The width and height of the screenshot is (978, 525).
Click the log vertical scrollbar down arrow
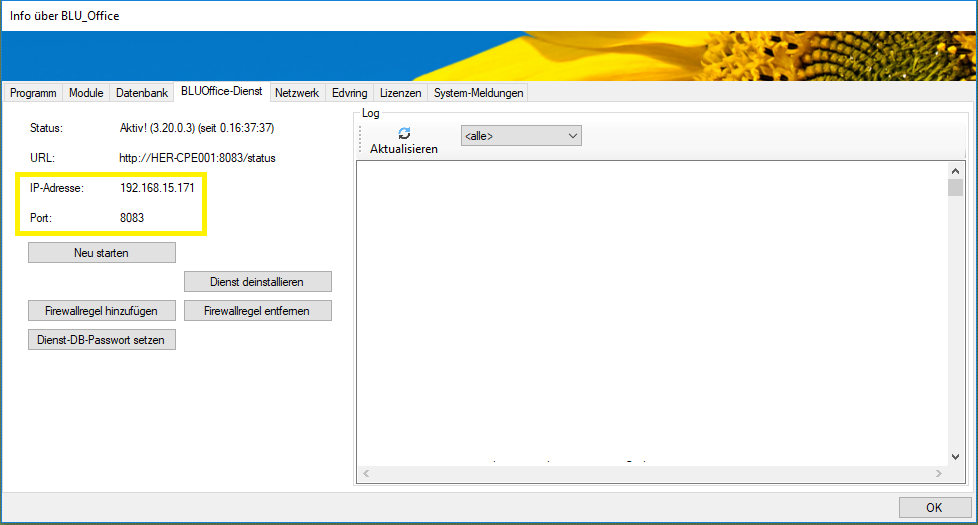tap(955, 456)
